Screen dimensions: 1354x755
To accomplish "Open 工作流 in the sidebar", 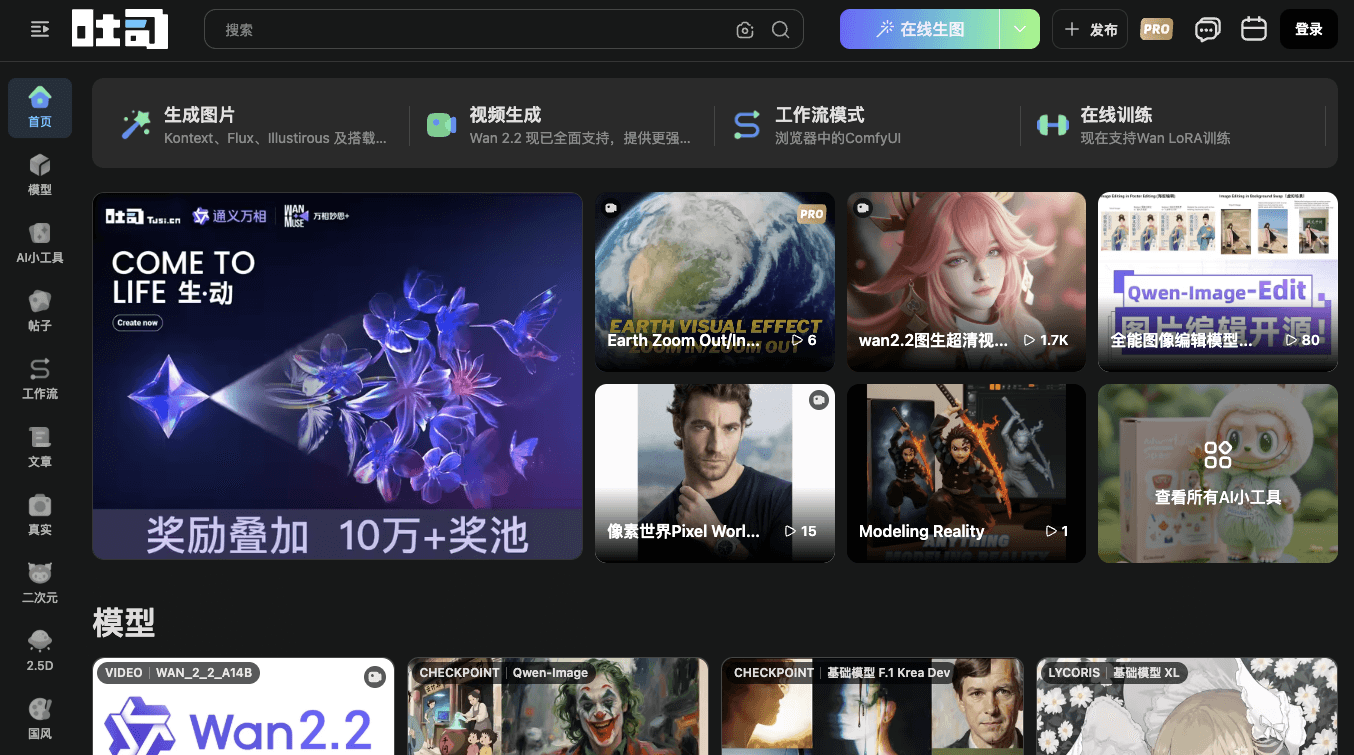I will pos(40,380).
